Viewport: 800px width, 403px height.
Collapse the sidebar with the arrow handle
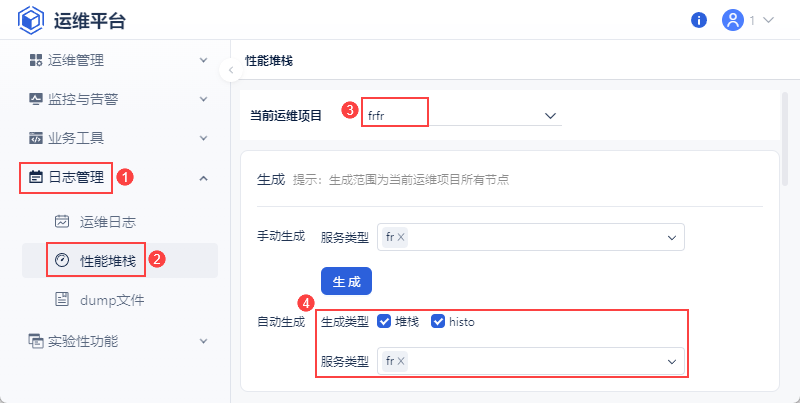(x=231, y=70)
